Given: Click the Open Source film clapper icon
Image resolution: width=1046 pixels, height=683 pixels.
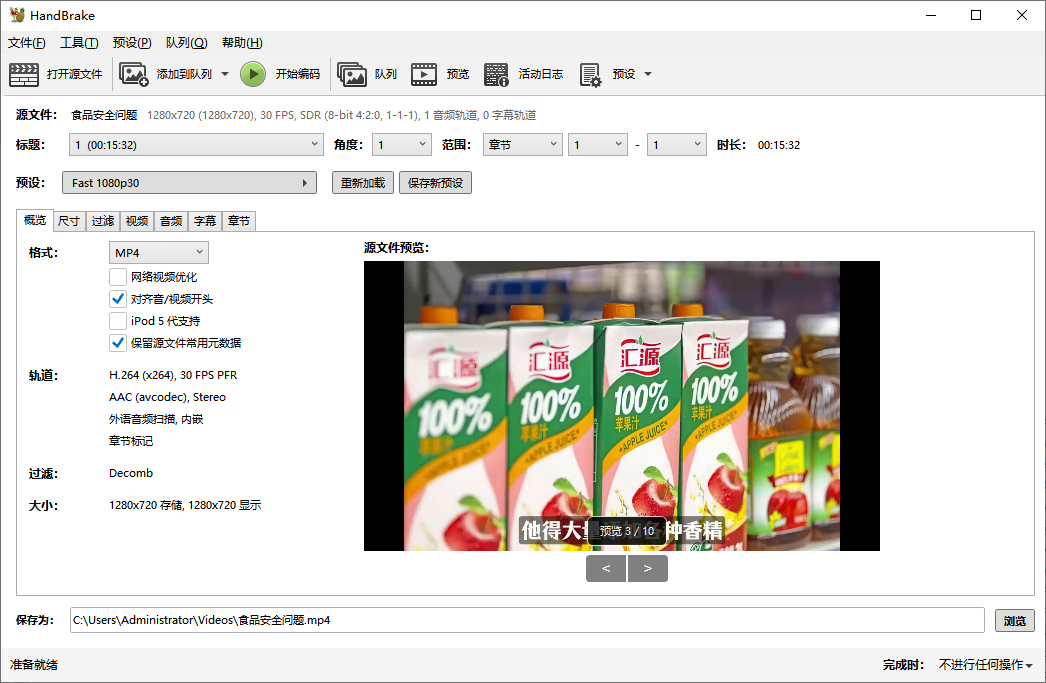Looking at the screenshot, I should 24,74.
